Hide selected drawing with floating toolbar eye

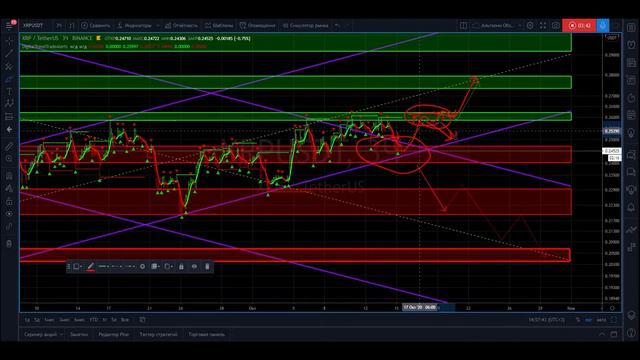click(x=194, y=267)
